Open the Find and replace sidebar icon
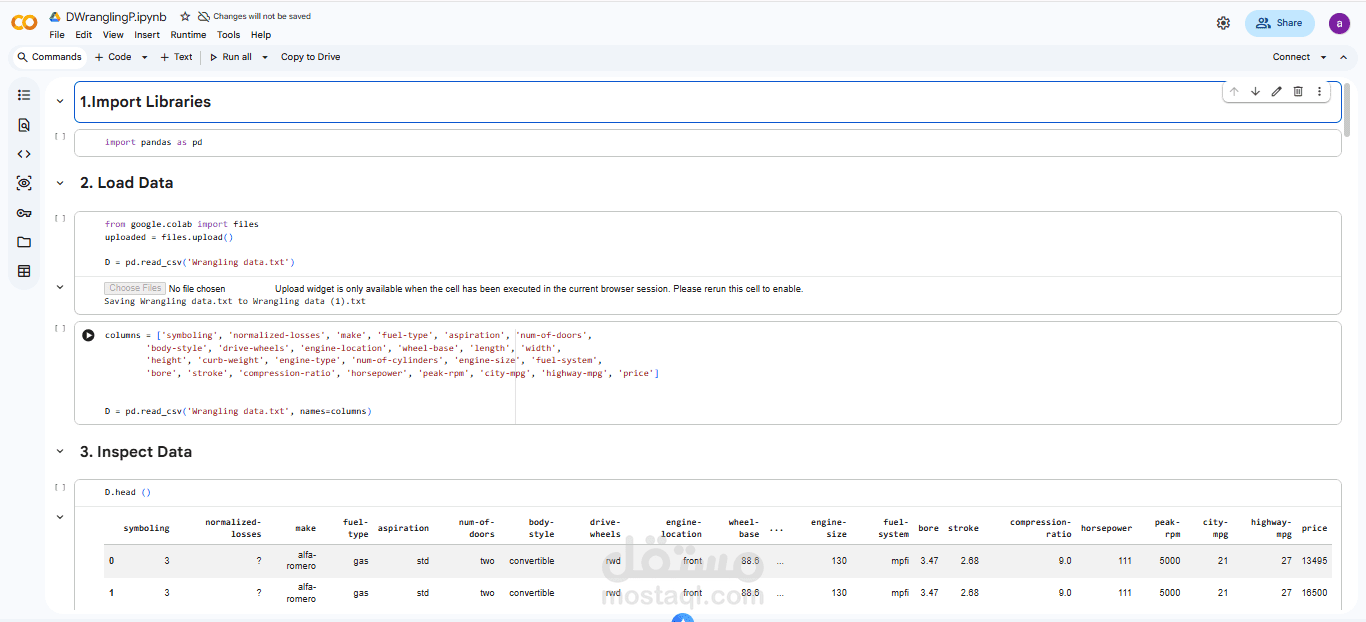This screenshot has height=622, width=1366. tap(24, 125)
